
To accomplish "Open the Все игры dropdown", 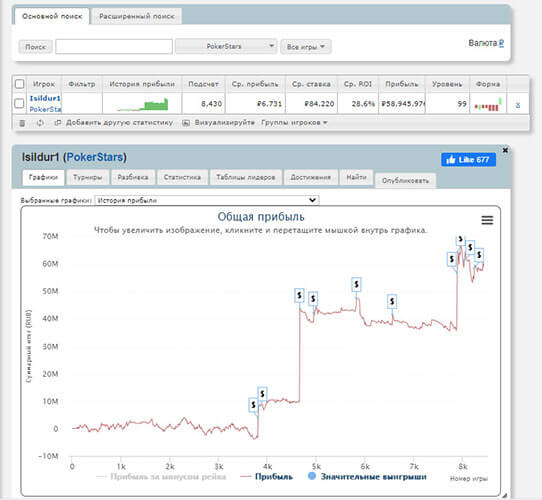I will [x=306, y=47].
